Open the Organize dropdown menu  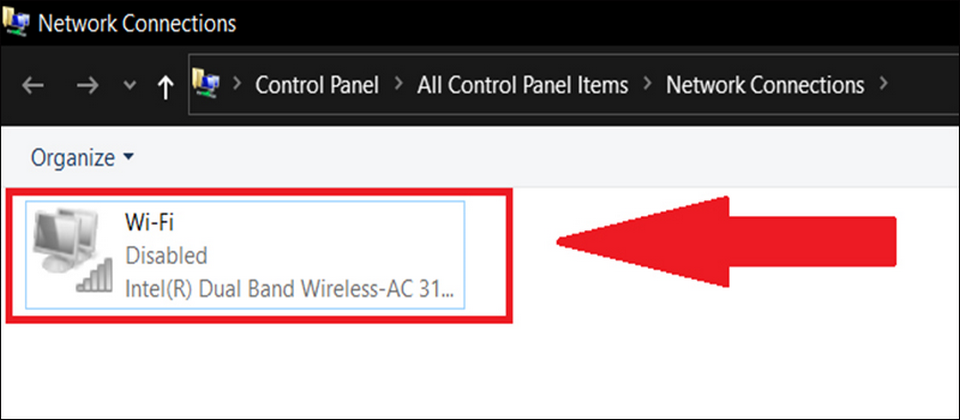[82, 157]
